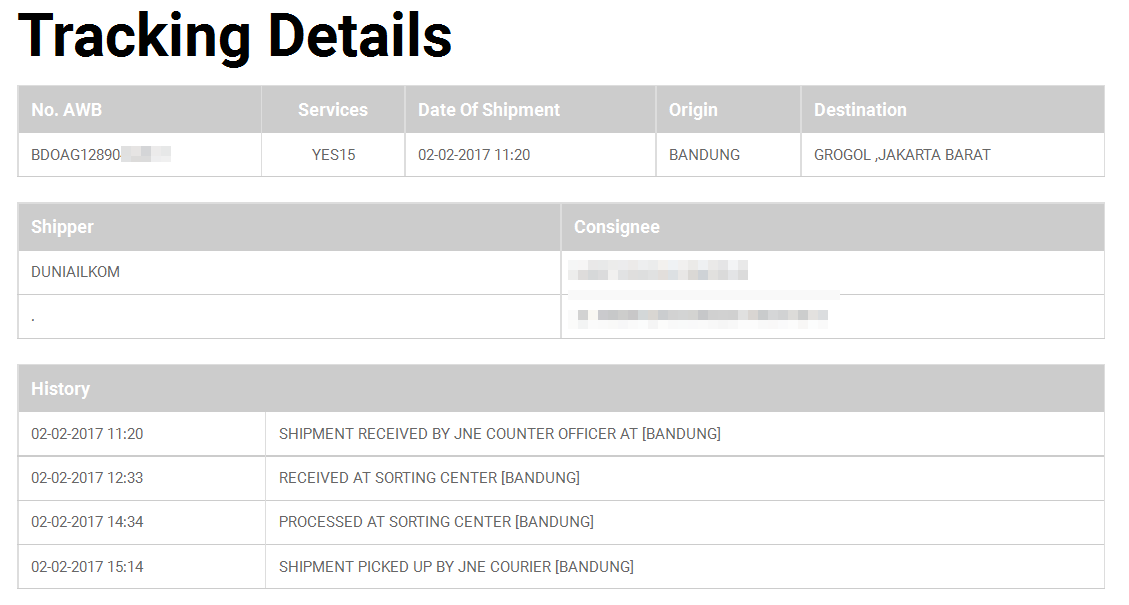This screenshot has height=605, width=1129.
Task: Click the Processed at Sorting Center entry
Action: [x=436, y=521]
